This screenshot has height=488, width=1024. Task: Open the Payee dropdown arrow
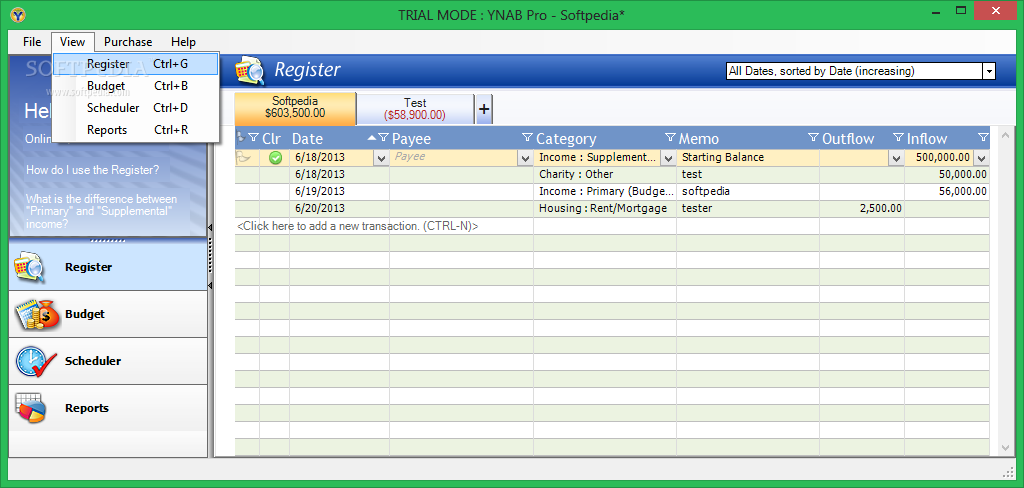click(x=525, y=158)
